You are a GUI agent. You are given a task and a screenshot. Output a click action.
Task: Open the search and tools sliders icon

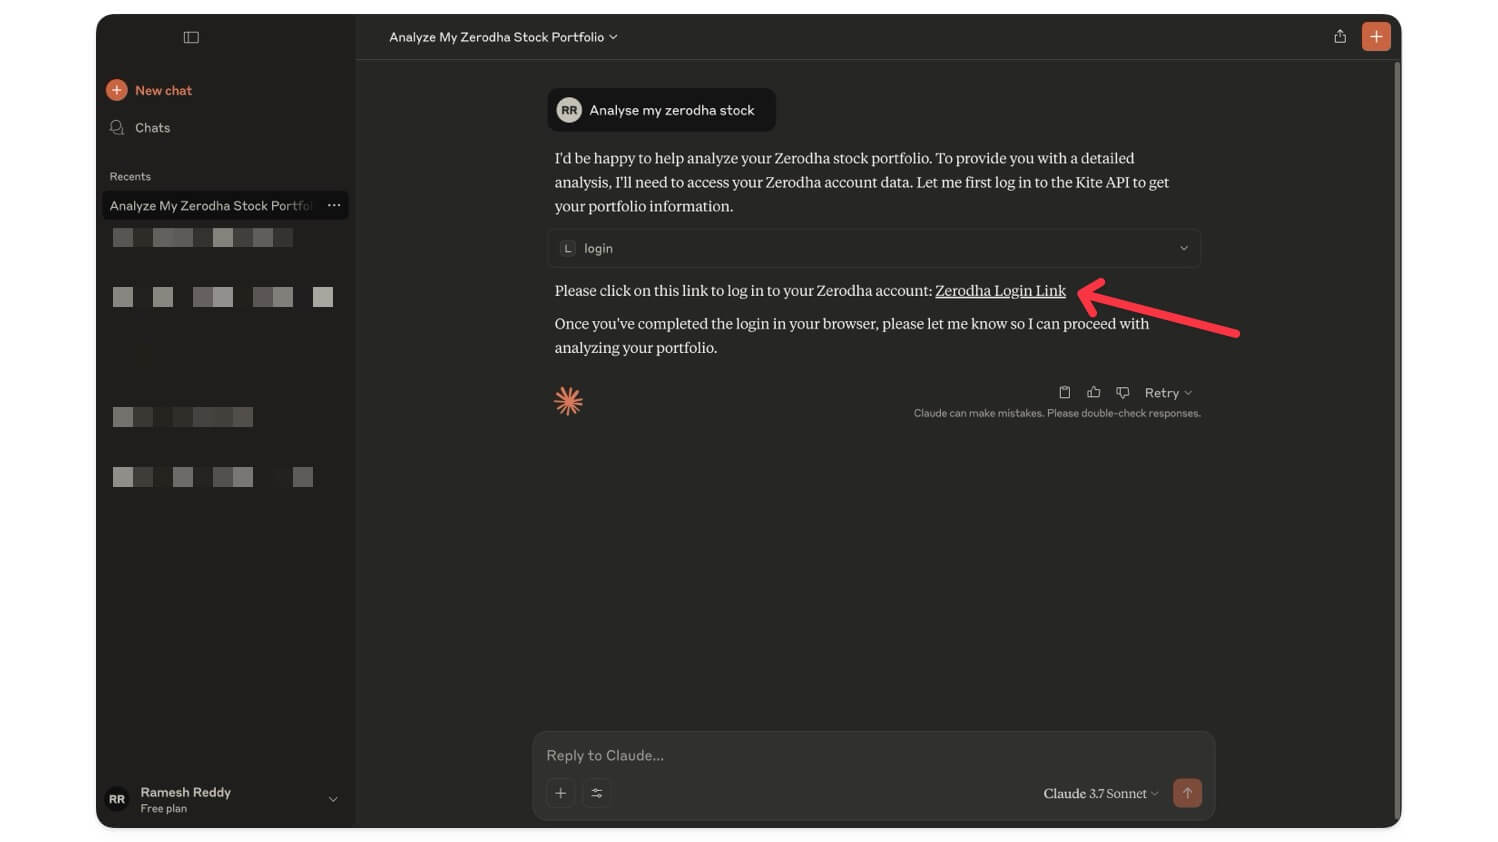tap(597, 793)
